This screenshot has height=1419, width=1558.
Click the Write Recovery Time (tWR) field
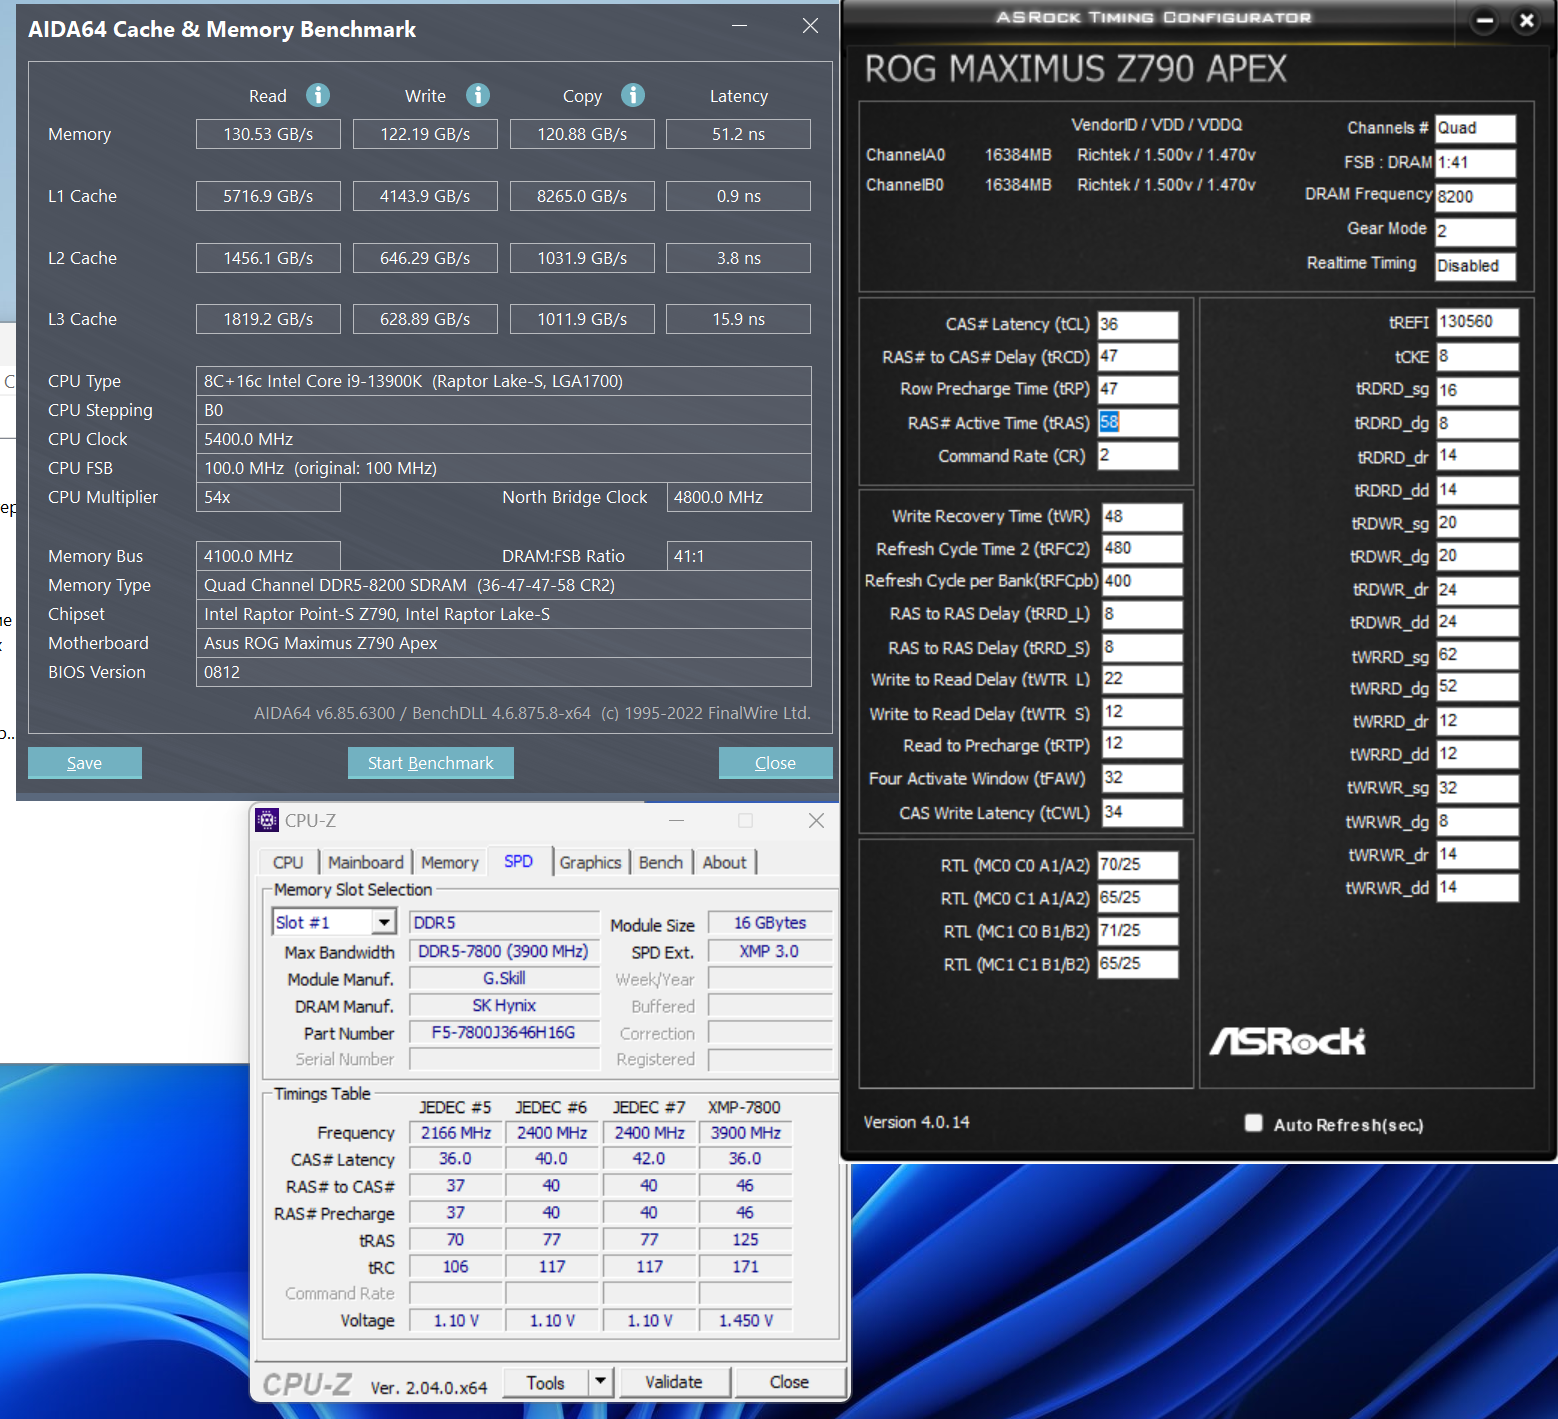[x=1142, y=516]
